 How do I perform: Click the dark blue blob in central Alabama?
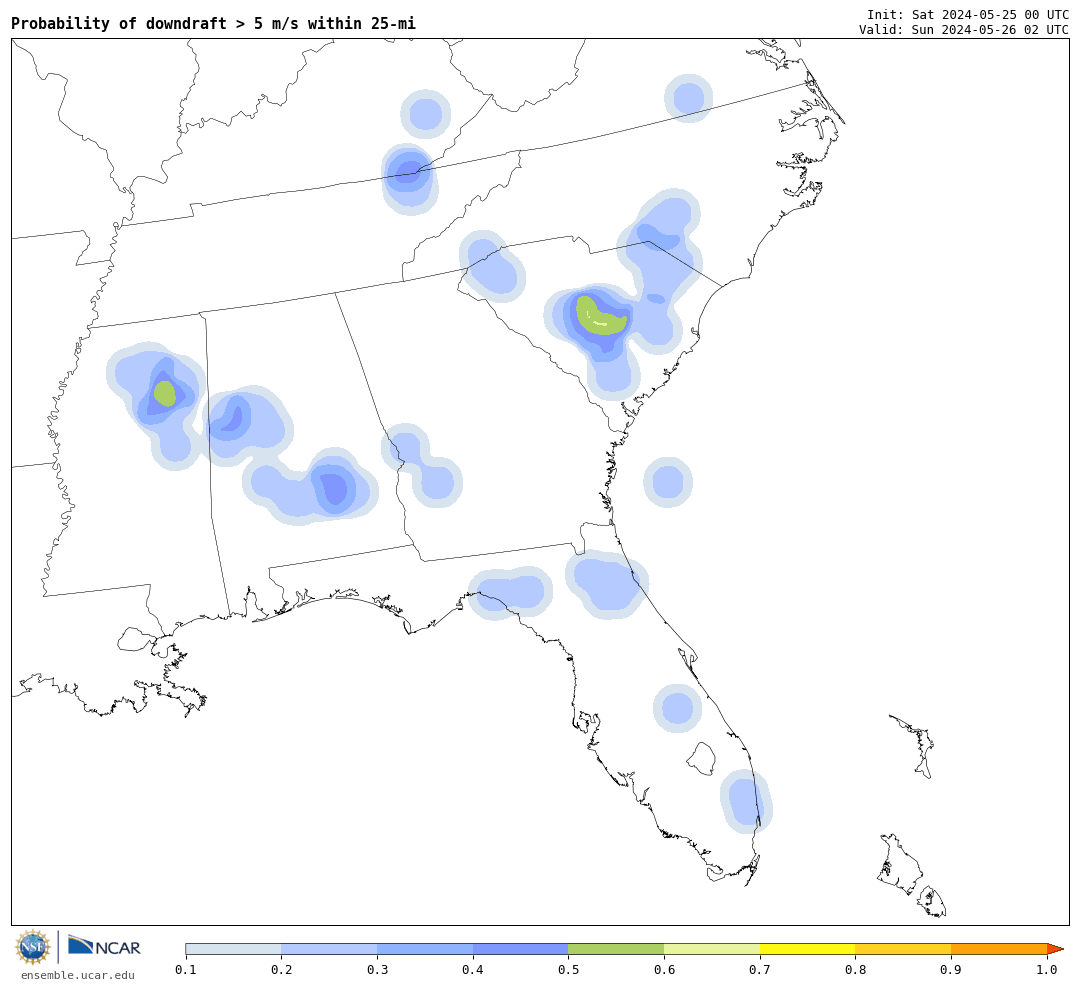point(334,487)
